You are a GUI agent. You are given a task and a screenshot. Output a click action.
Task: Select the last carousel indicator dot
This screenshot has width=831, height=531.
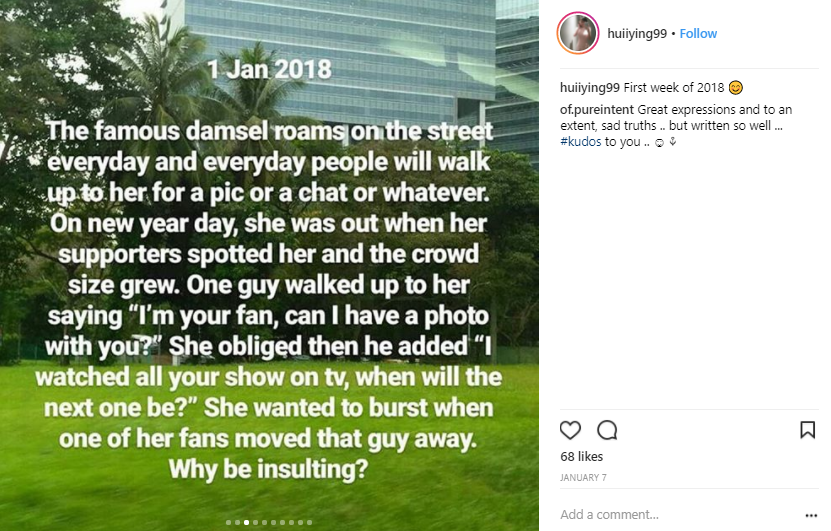(309, 522)
